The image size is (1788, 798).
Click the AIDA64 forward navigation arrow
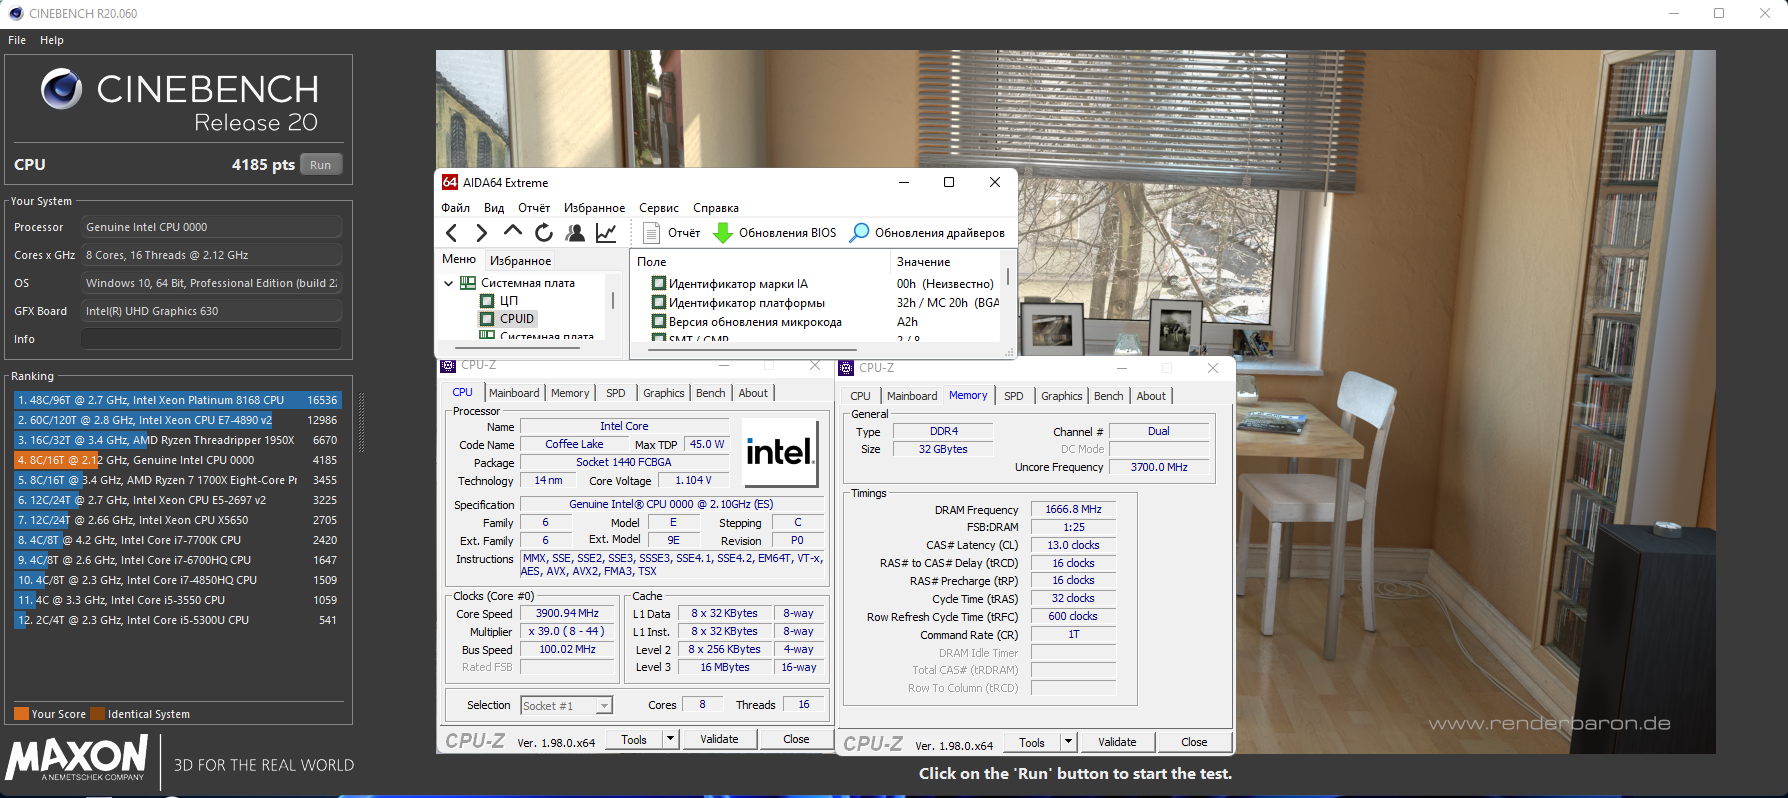tap(481, 233)
